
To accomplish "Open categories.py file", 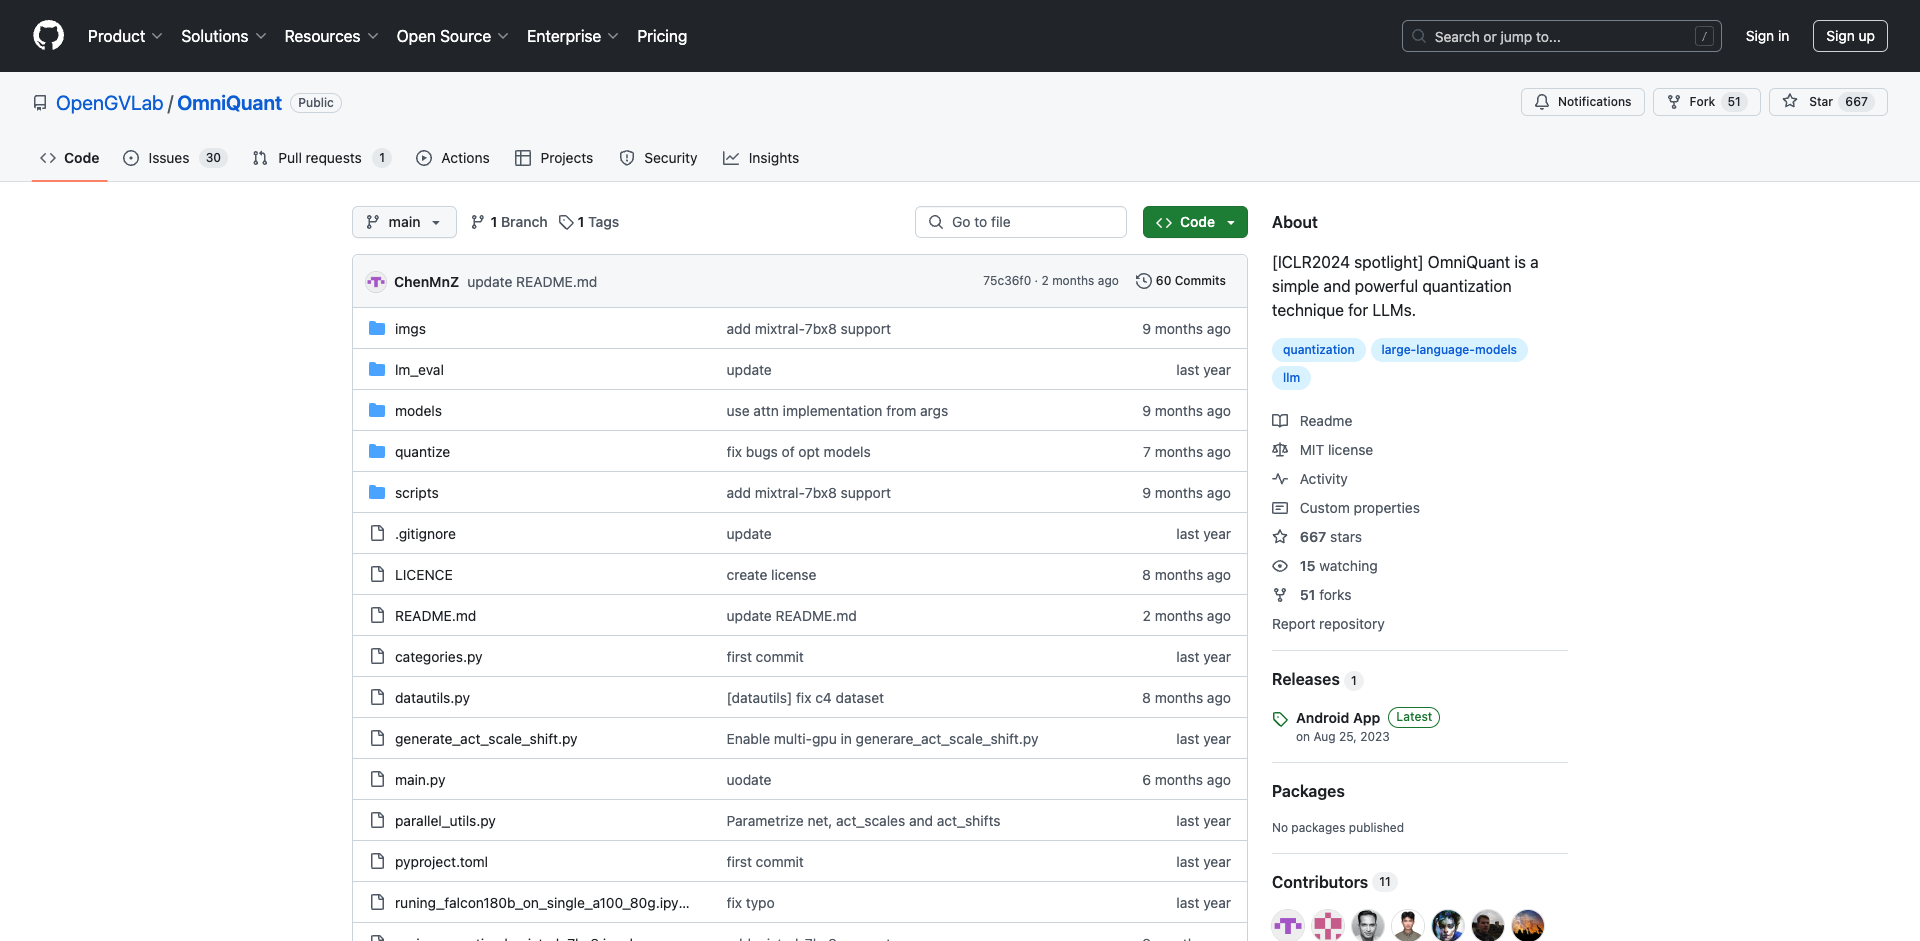I will tap(438, 657).
